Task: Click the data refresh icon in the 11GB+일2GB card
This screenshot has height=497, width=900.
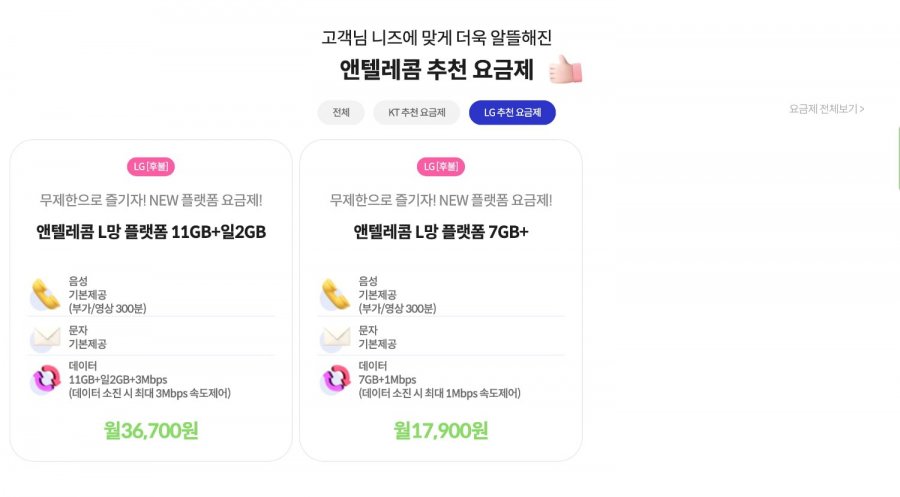Action: (x=45, y=379)
